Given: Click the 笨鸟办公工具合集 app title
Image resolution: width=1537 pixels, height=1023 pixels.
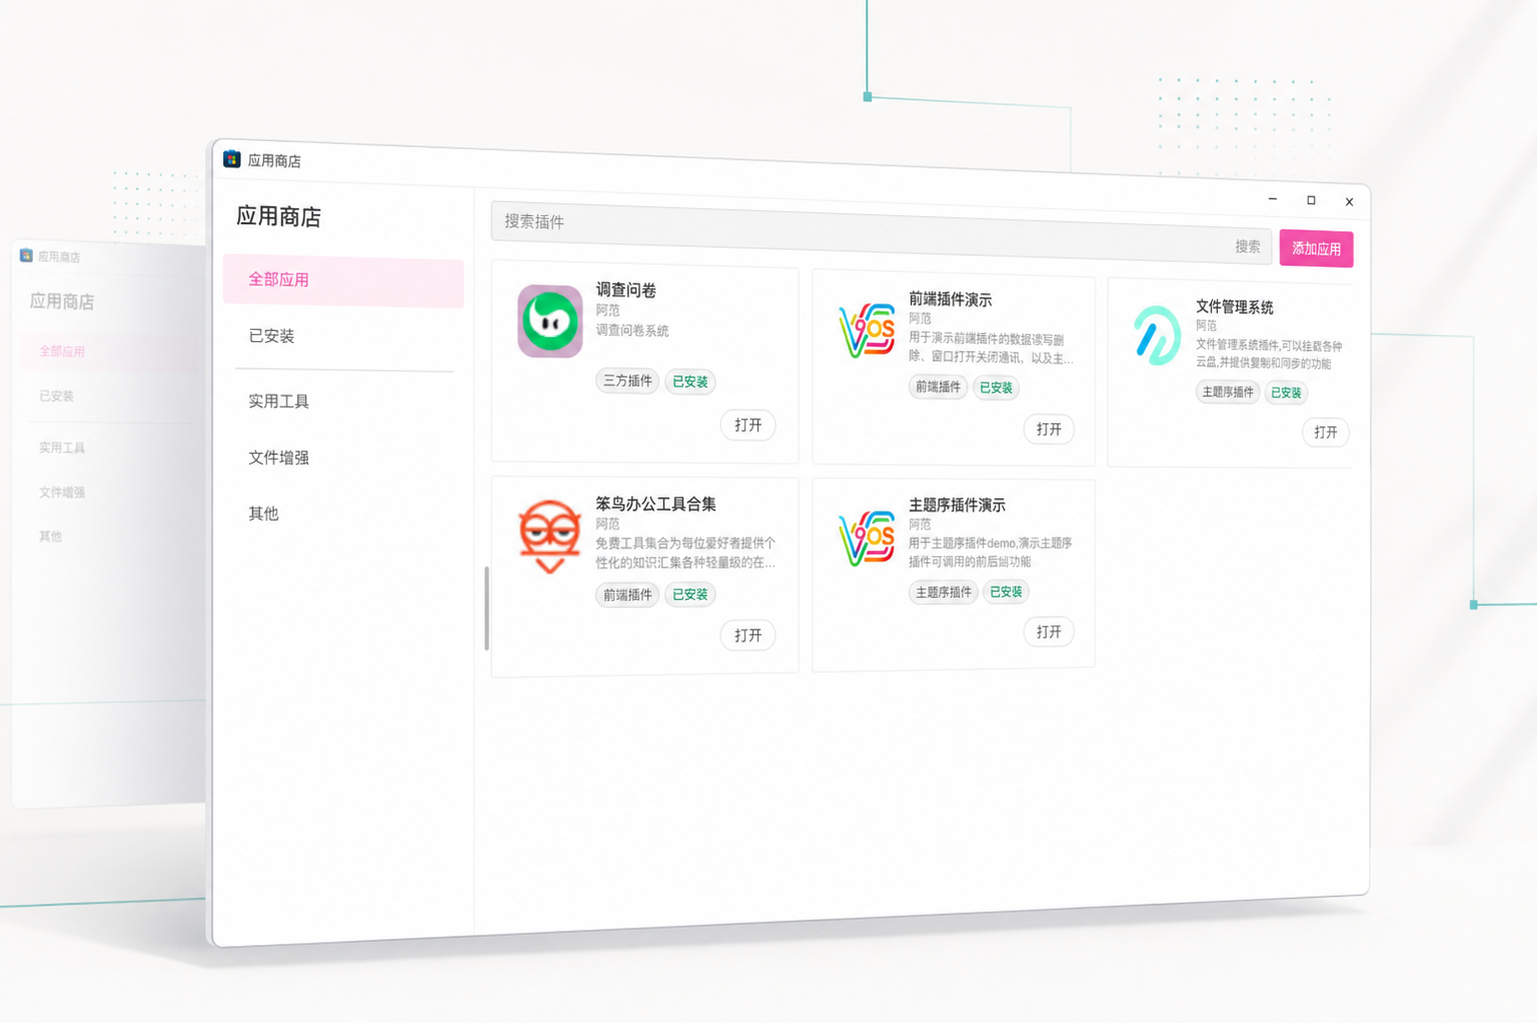Looking at the screenshot, I should coord(656,504).
